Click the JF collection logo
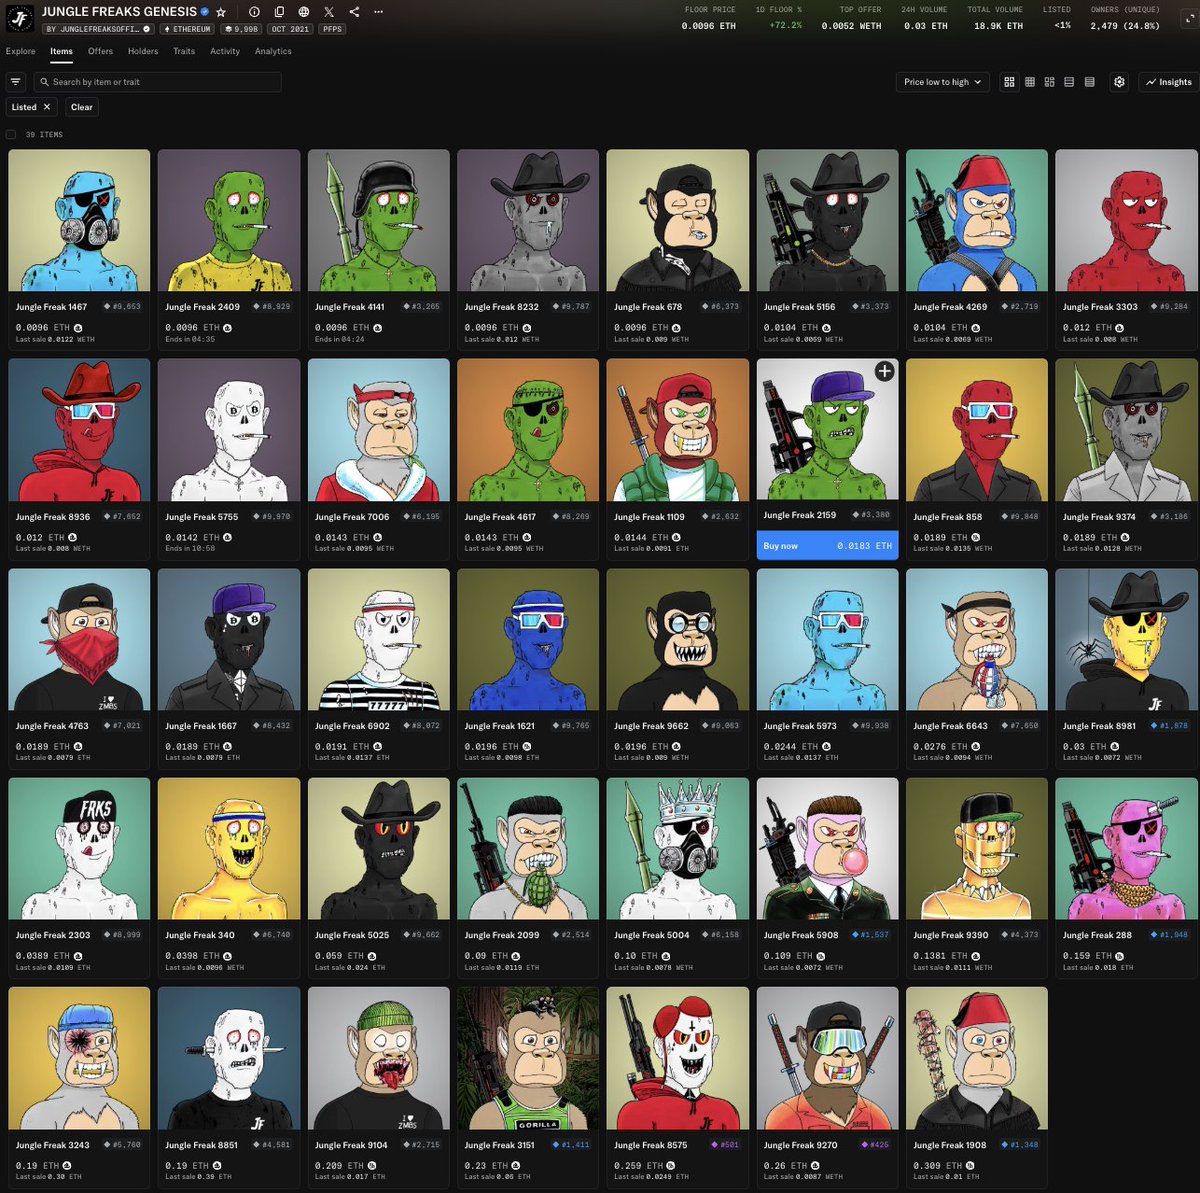 tap(20, 18)
